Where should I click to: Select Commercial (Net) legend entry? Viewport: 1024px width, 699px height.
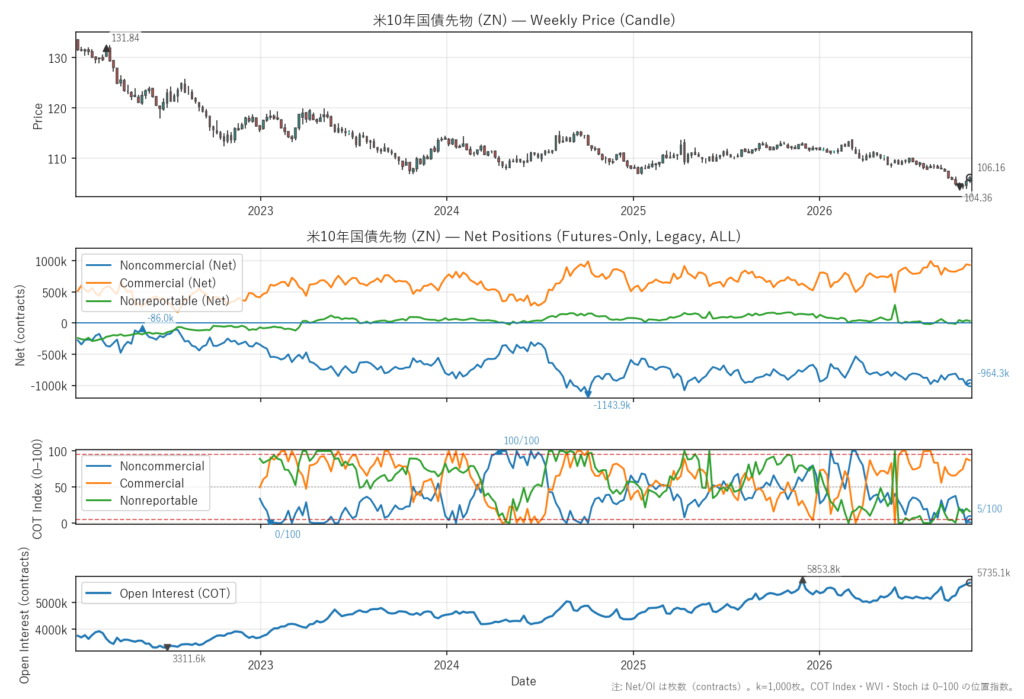coord(167,283)
